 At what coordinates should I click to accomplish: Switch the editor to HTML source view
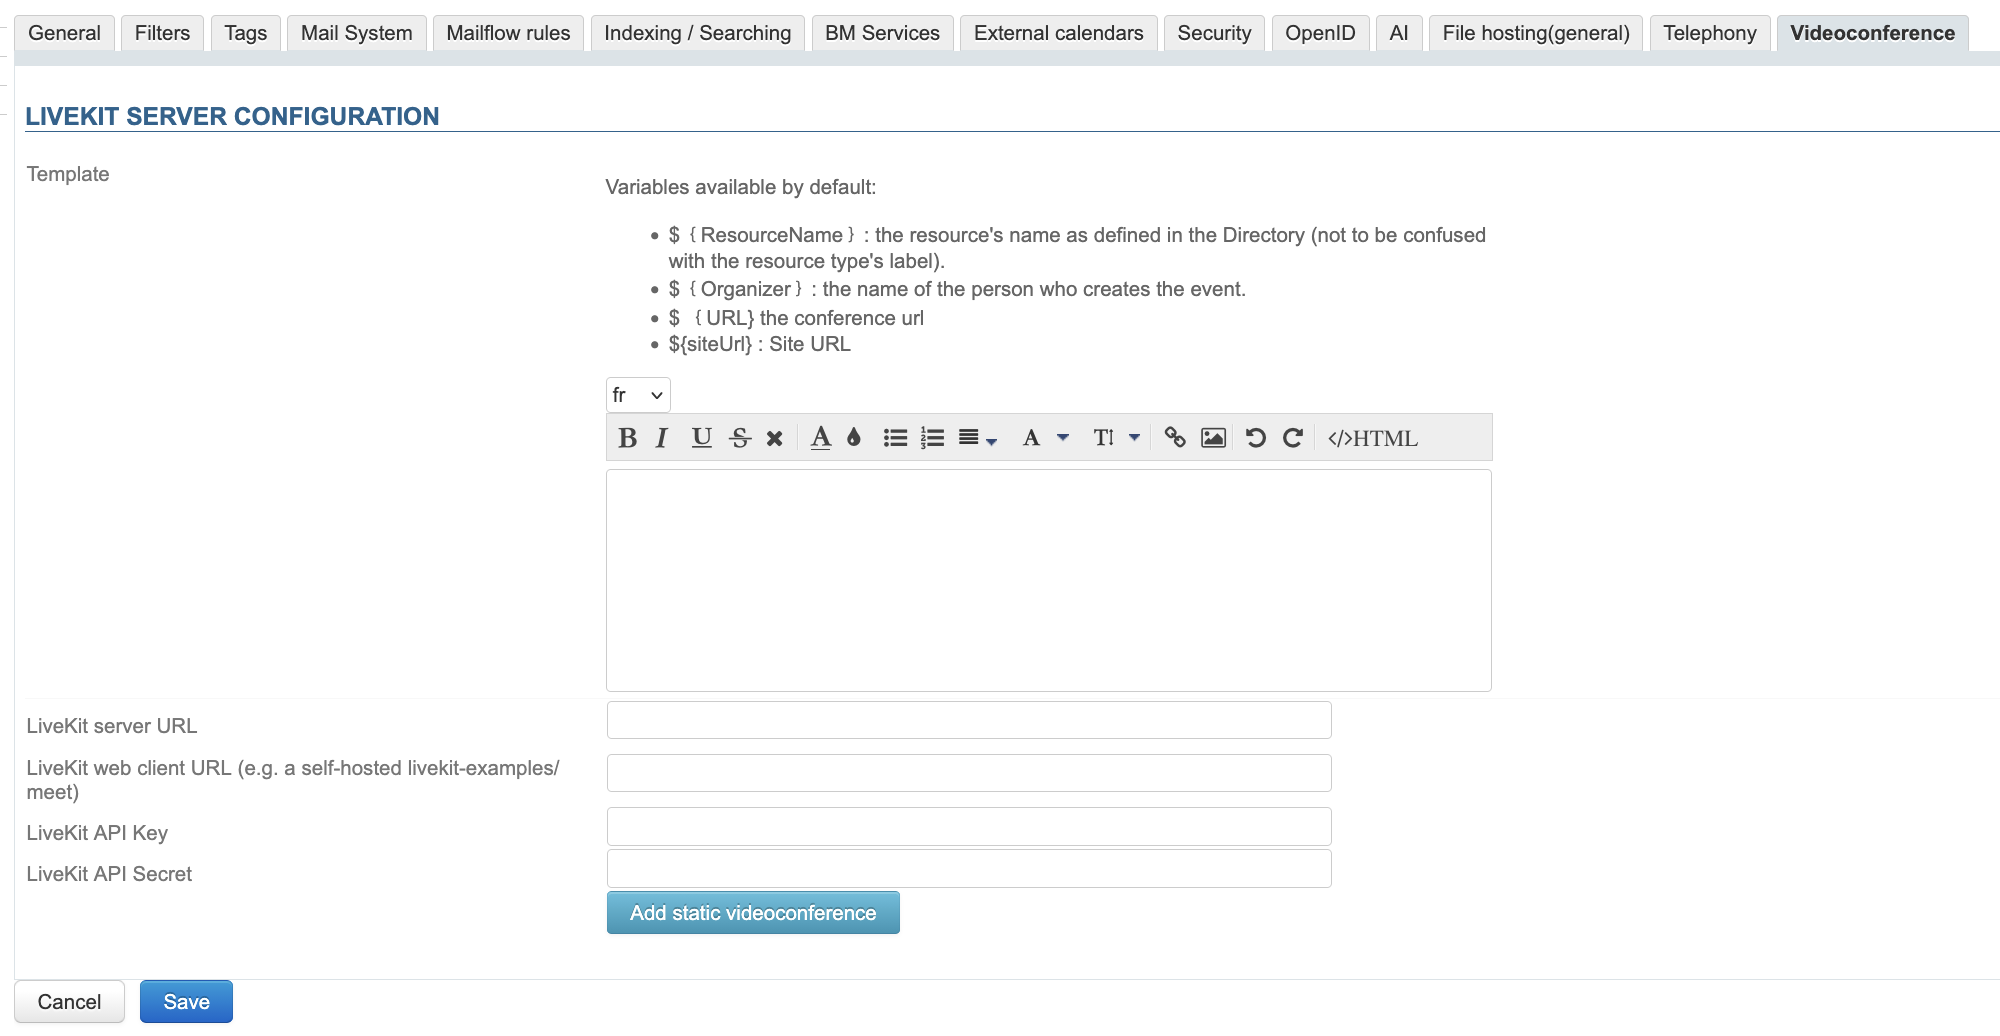1372,438
